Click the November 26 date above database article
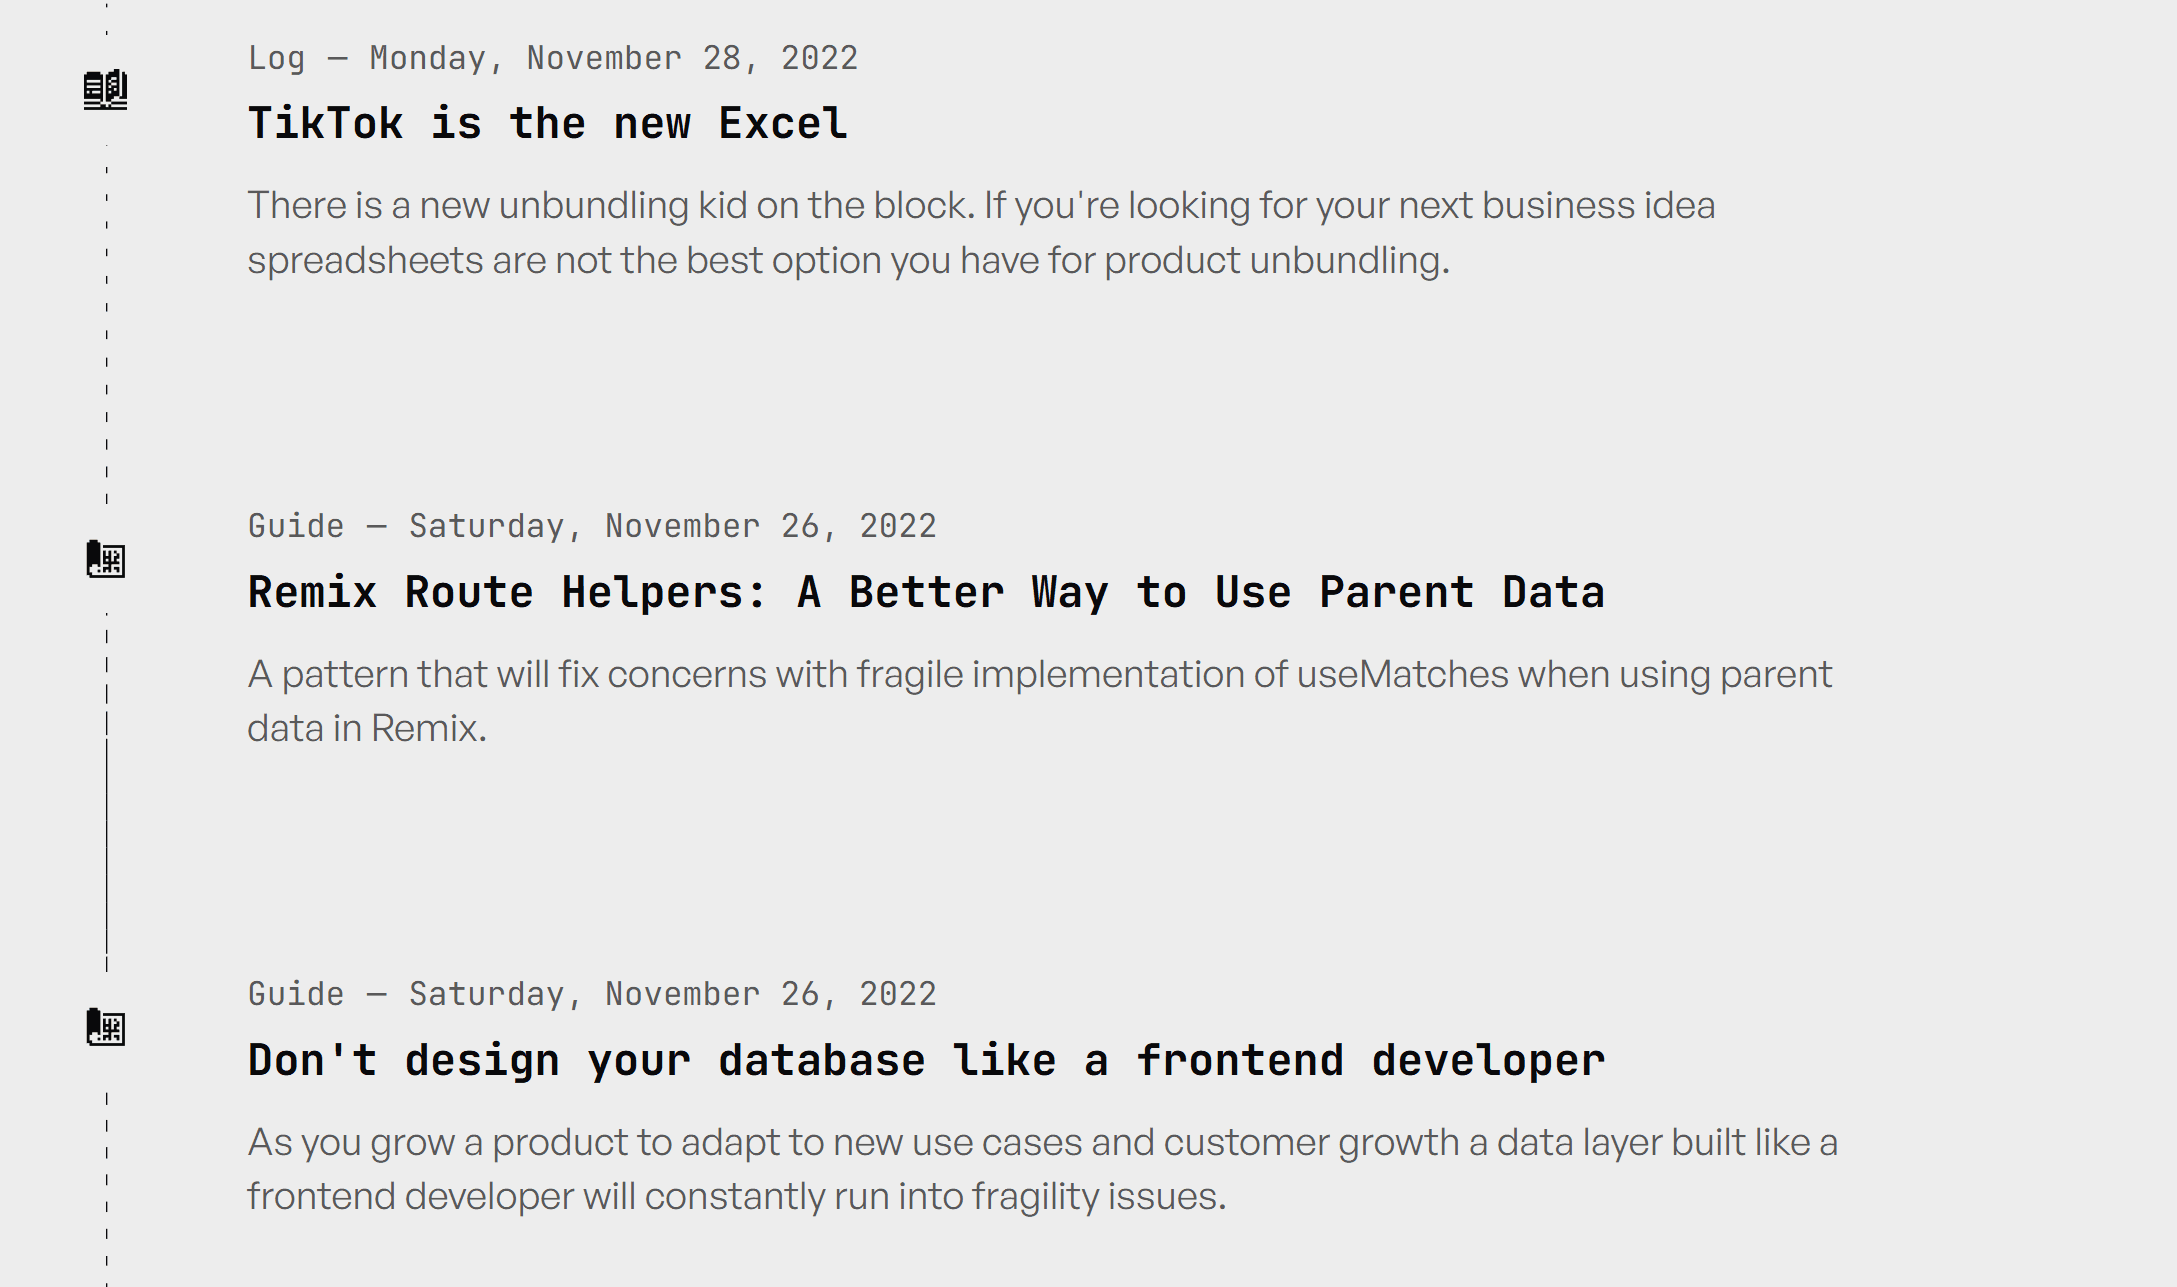This screenshot has height=1287, width=2177. tap(672, 994)
